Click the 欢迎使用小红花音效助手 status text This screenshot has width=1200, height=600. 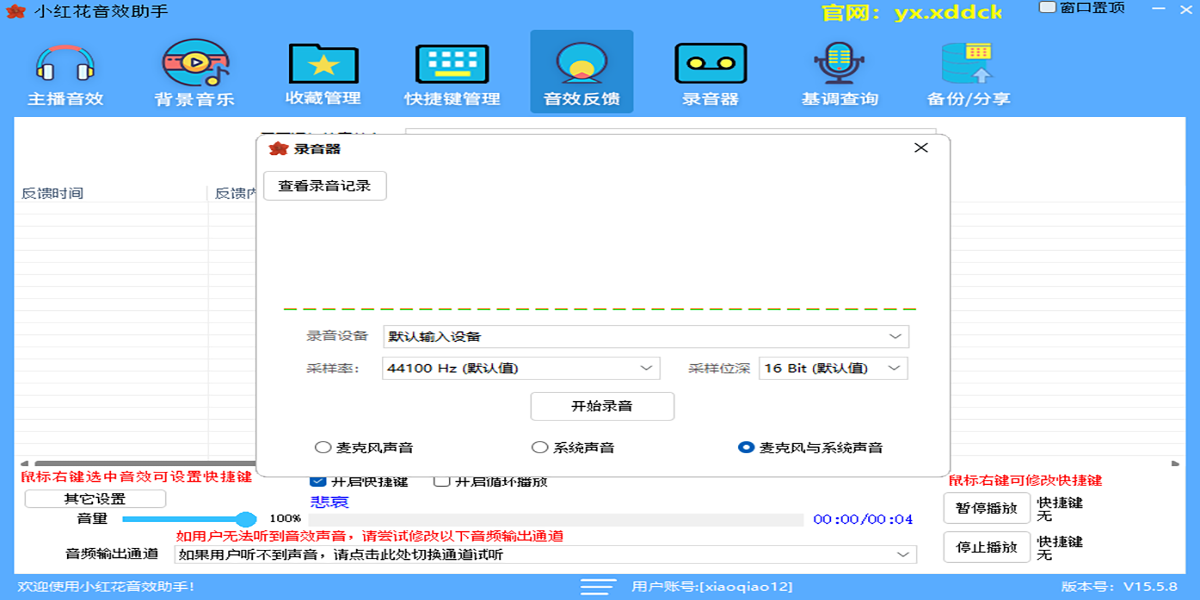(106, 586)
